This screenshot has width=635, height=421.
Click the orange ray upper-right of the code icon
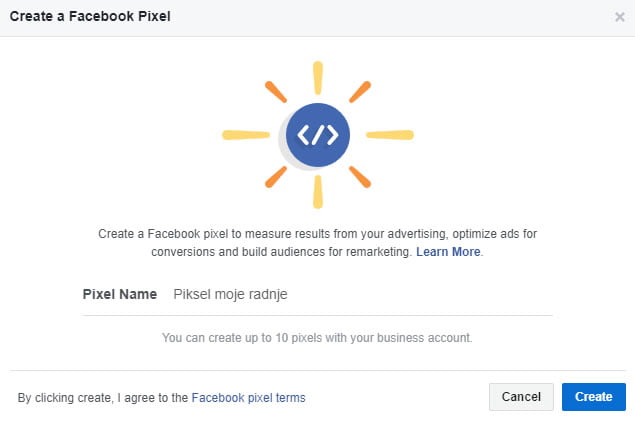pos(360,92)
